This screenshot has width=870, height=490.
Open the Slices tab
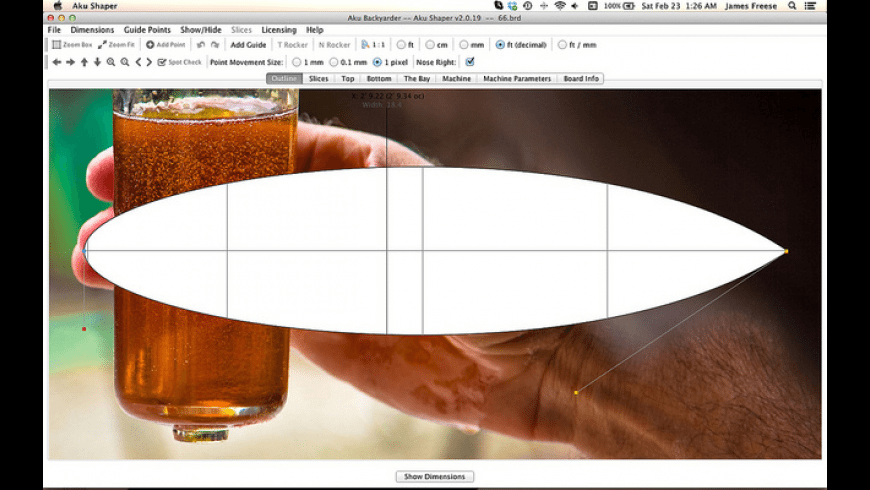coord(318,78)
